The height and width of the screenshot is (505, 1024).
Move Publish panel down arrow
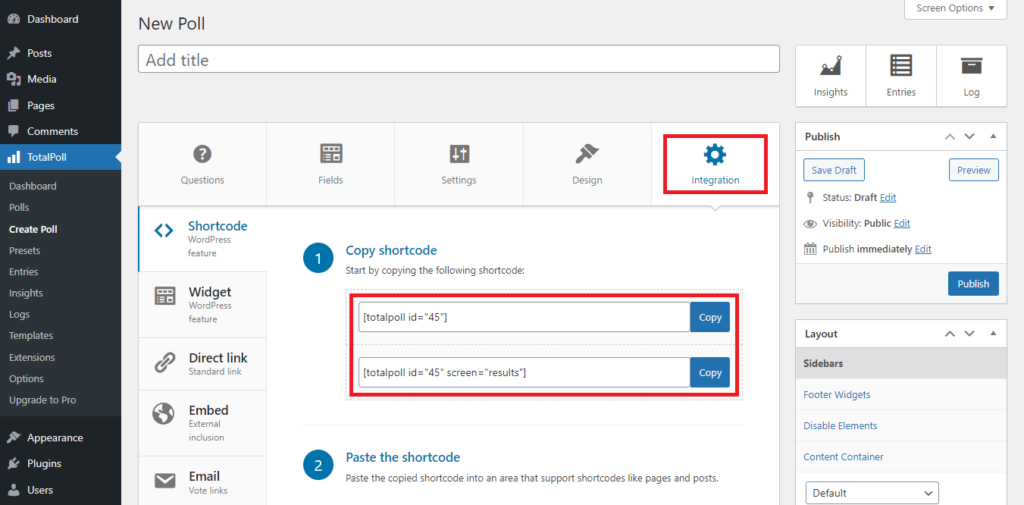(x=970, y=137)
